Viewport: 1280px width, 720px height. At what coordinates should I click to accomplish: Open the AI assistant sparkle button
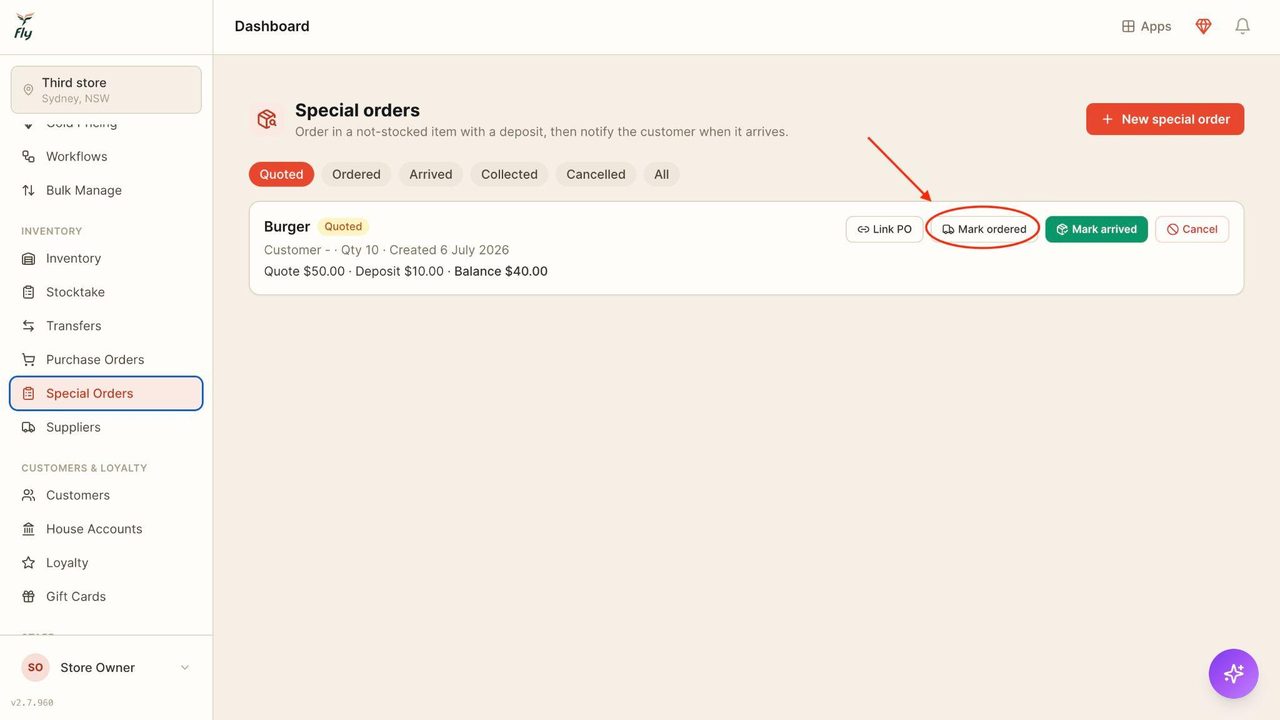(1233, 673)
